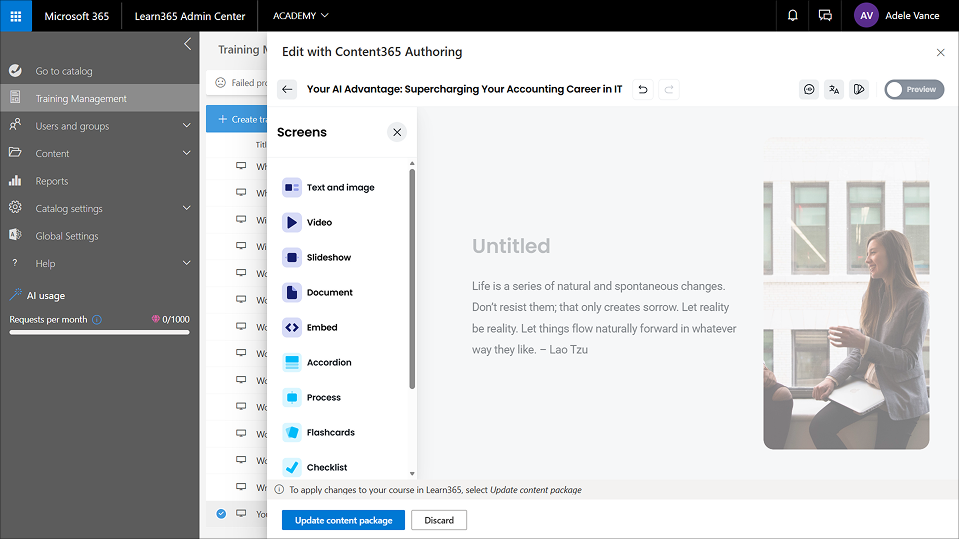Open the ACADEMY dropdown
Image resolution: width=959 pixels, height=539 pixels.
pyautogui.click(x=300, y=16)
